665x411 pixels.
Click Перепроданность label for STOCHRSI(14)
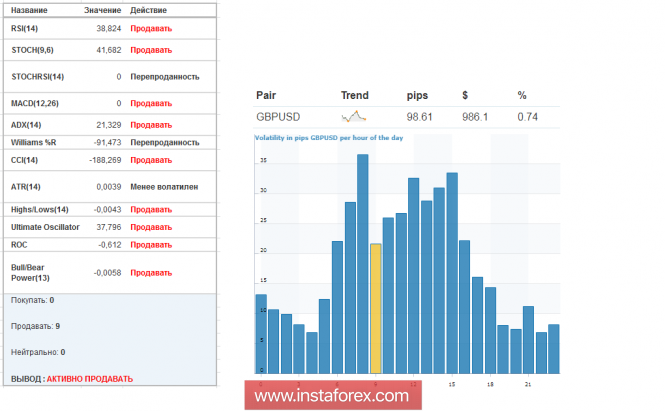tap(165, 76)
